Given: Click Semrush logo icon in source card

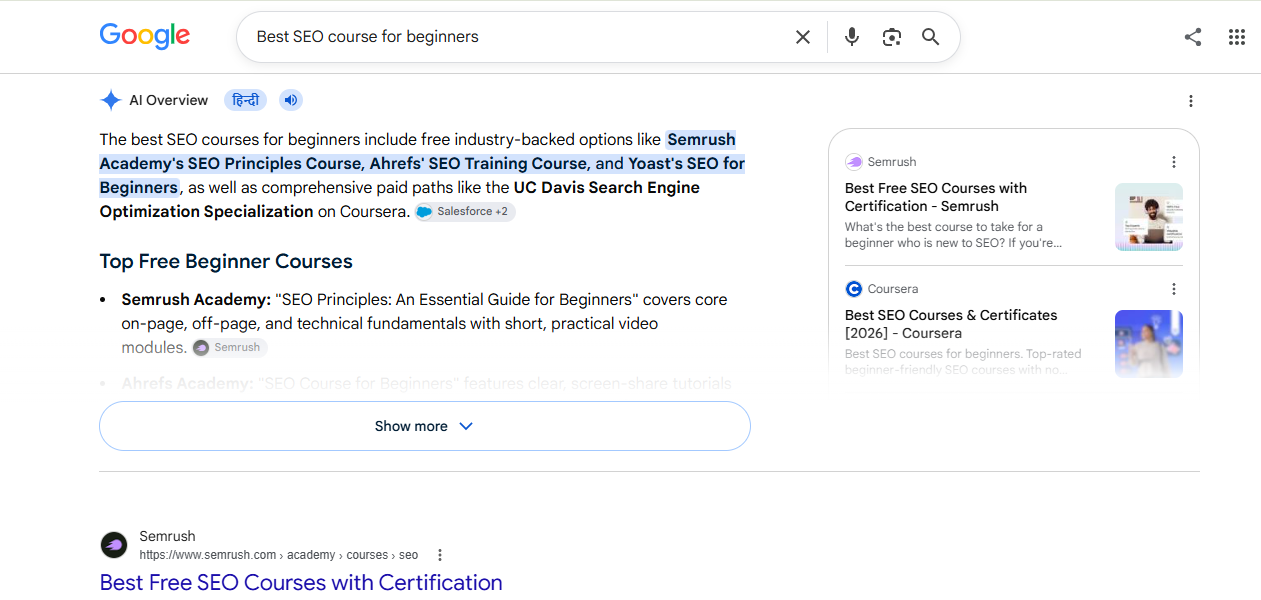Looking at the screenshot, I should coord(853,162).
